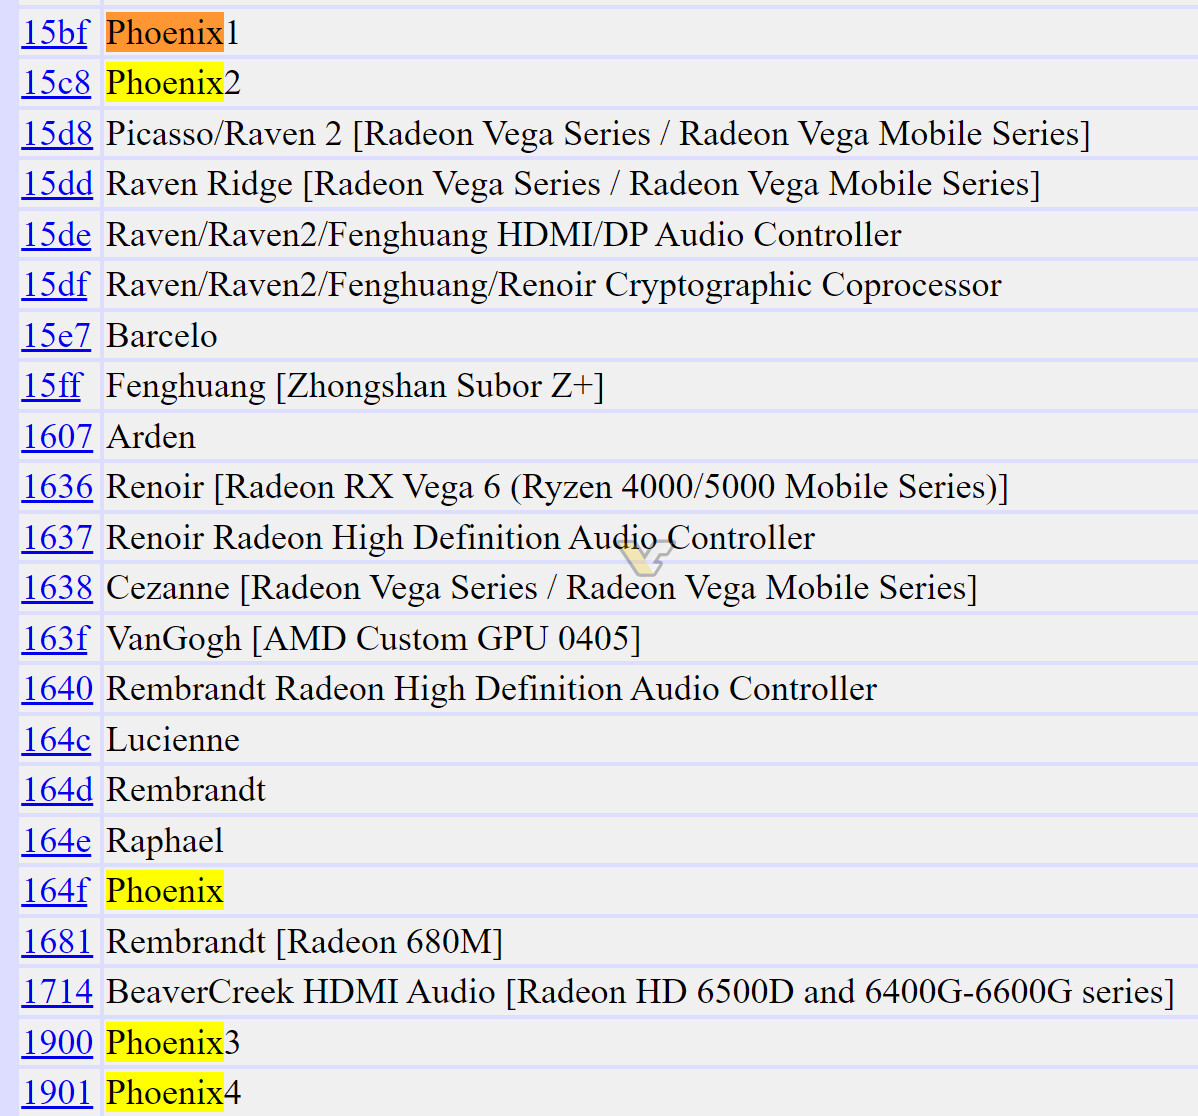Image resolution: width=1198 pixels, height=1116 pixels.
Task: Click the 1900 Phoenix3 ID link
Action: point(57,1043)
